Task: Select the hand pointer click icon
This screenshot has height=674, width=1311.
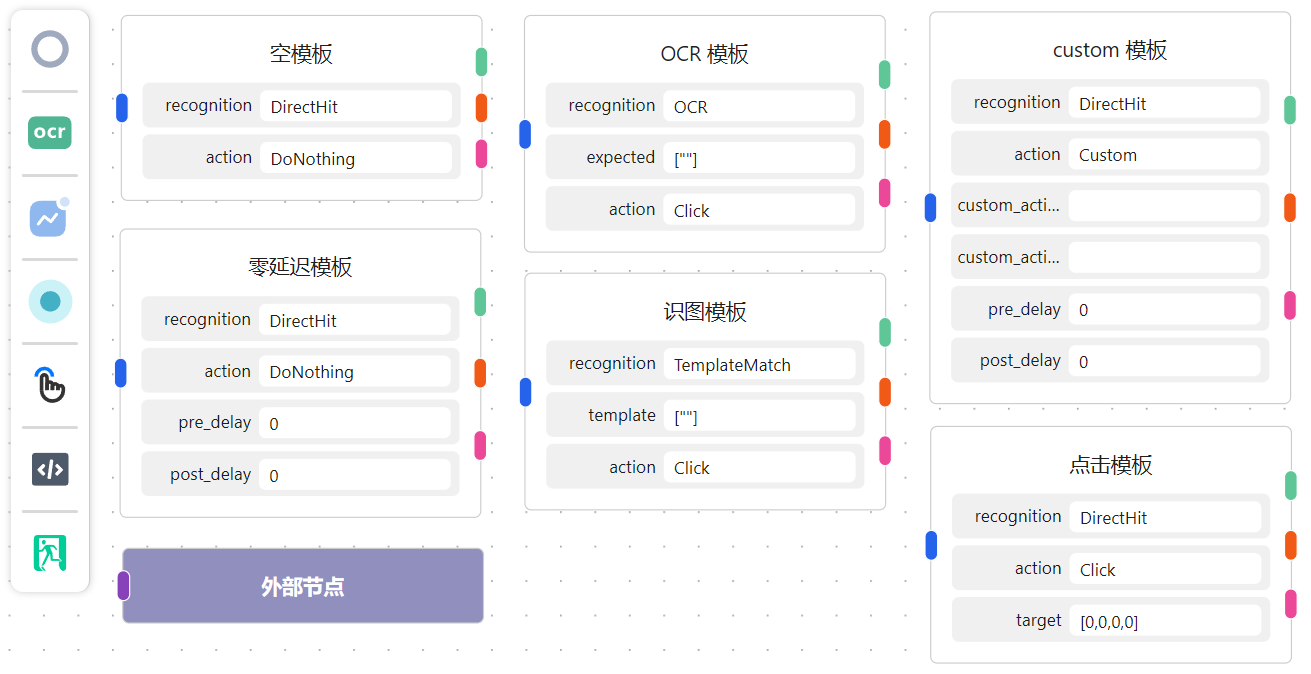Action: (x=50, y=385)
